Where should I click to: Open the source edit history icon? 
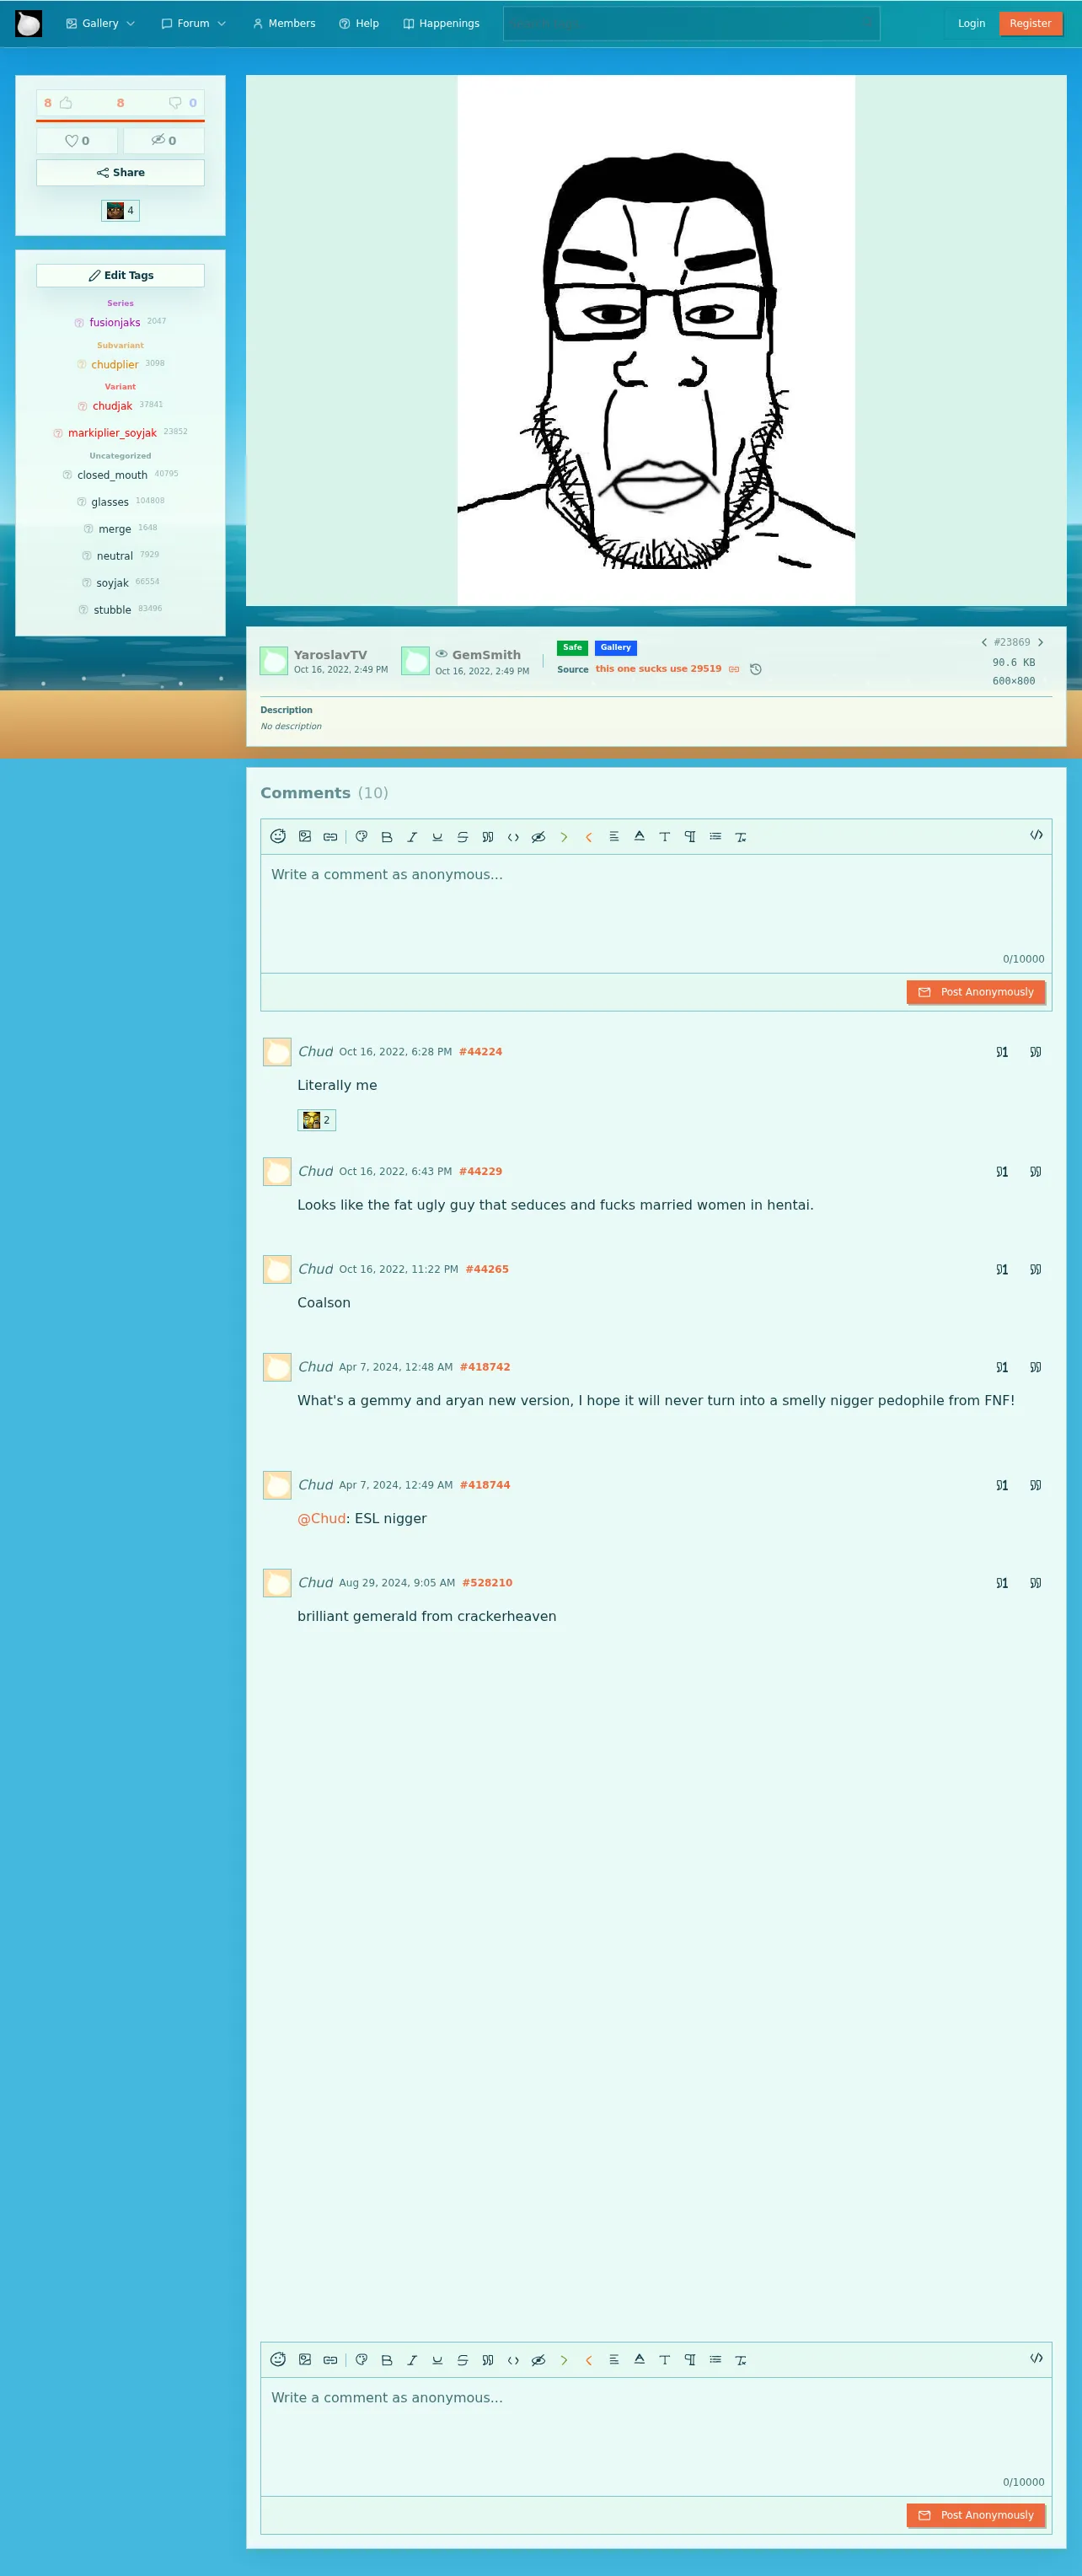[756, 669]
